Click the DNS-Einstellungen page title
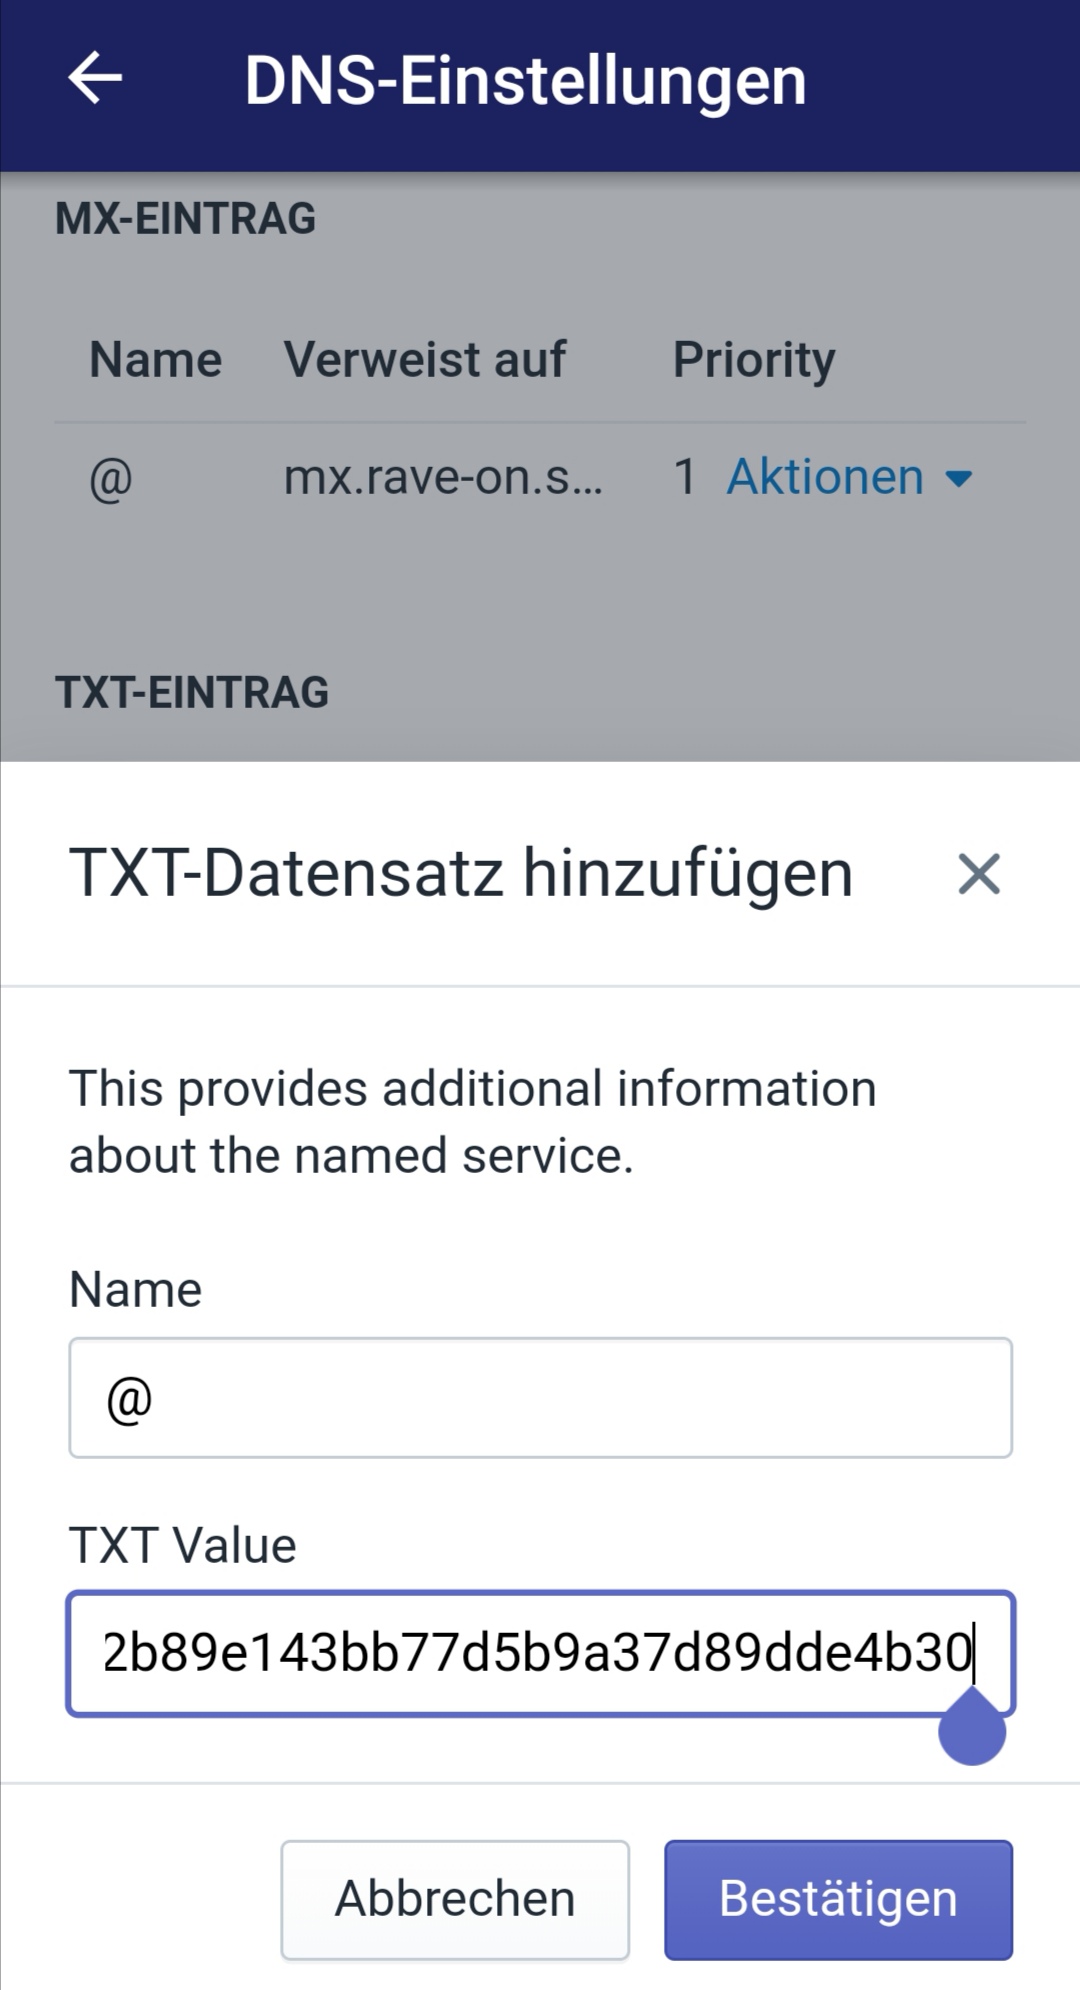The height and width of the screenshot is (1990, 1080). [526, 80]
